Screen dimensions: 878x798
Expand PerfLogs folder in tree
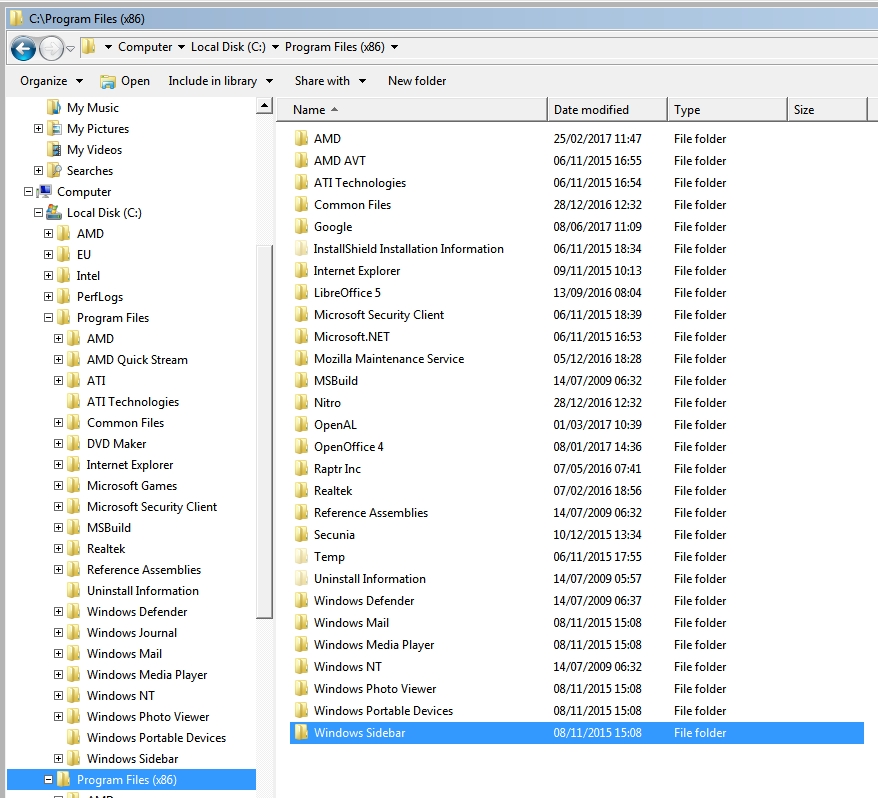tap(48, 296)
